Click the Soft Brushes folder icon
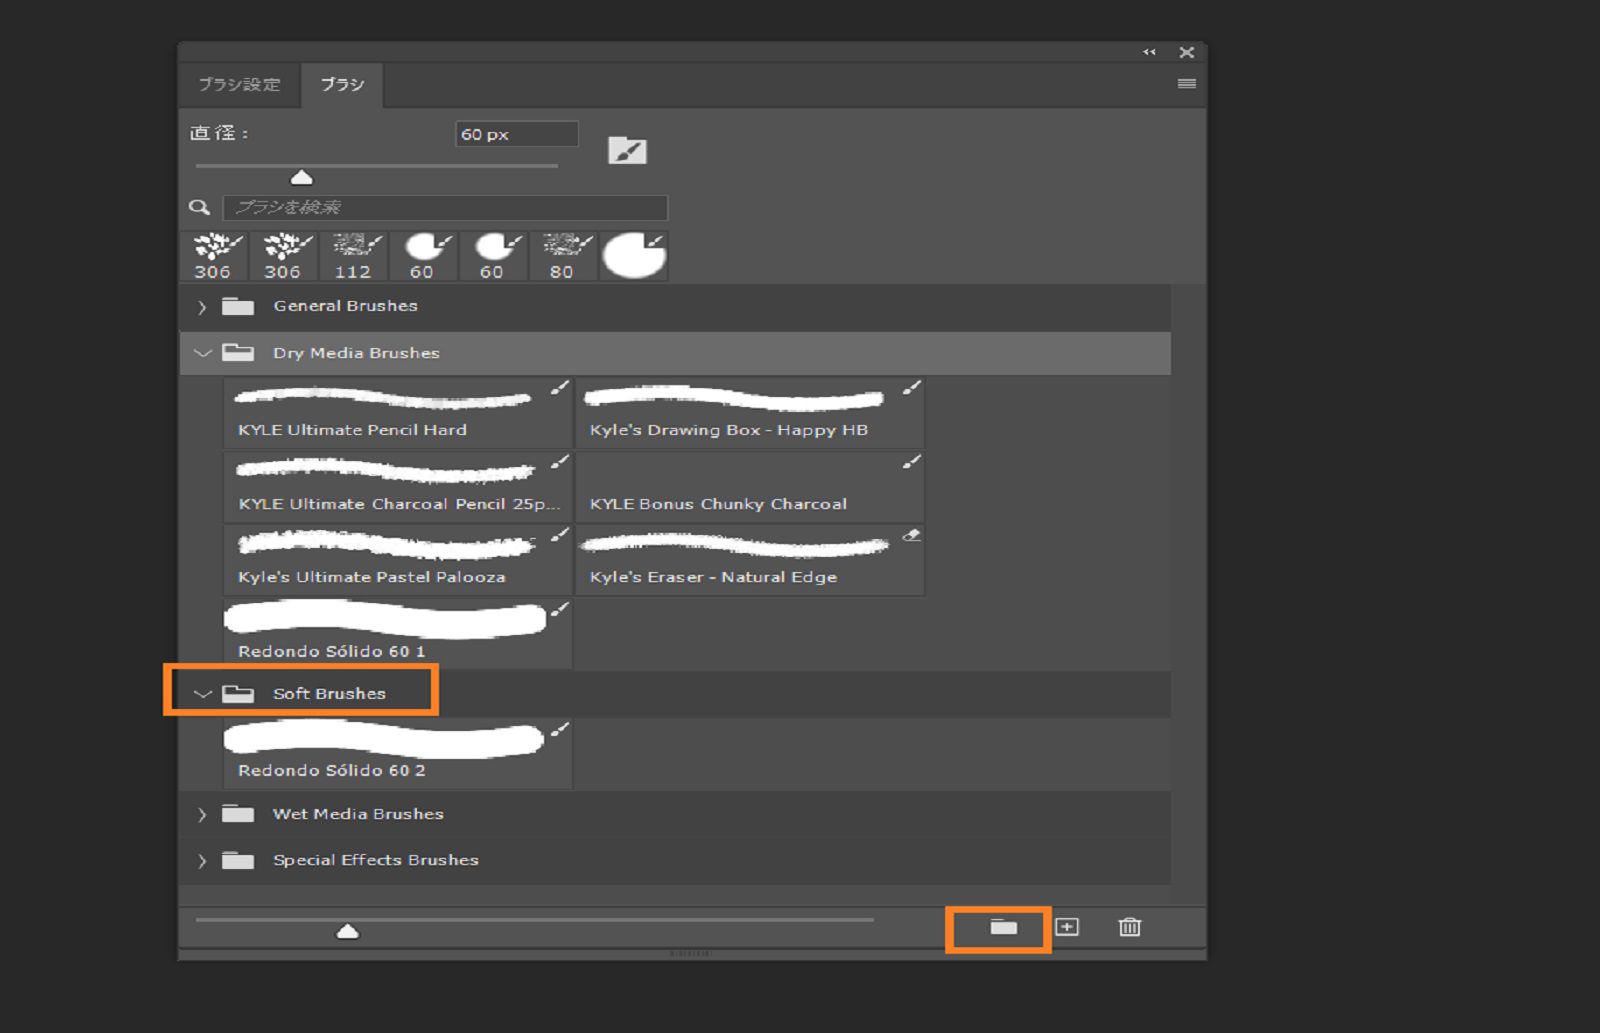The image size is (1600, 1033). tap(238, 693)
